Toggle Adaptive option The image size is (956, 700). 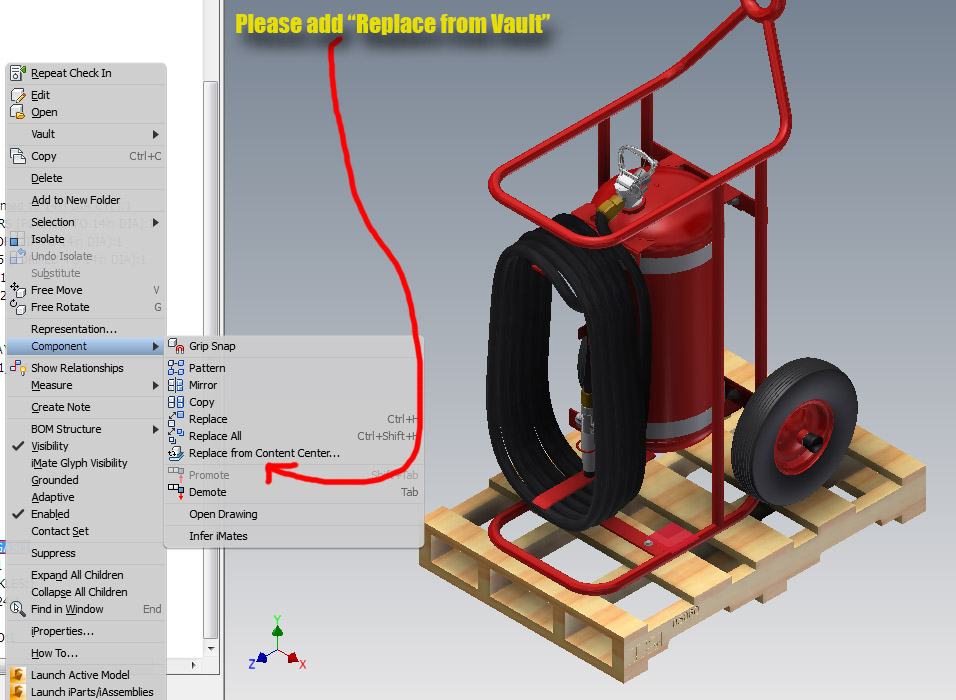pos(85,497)
